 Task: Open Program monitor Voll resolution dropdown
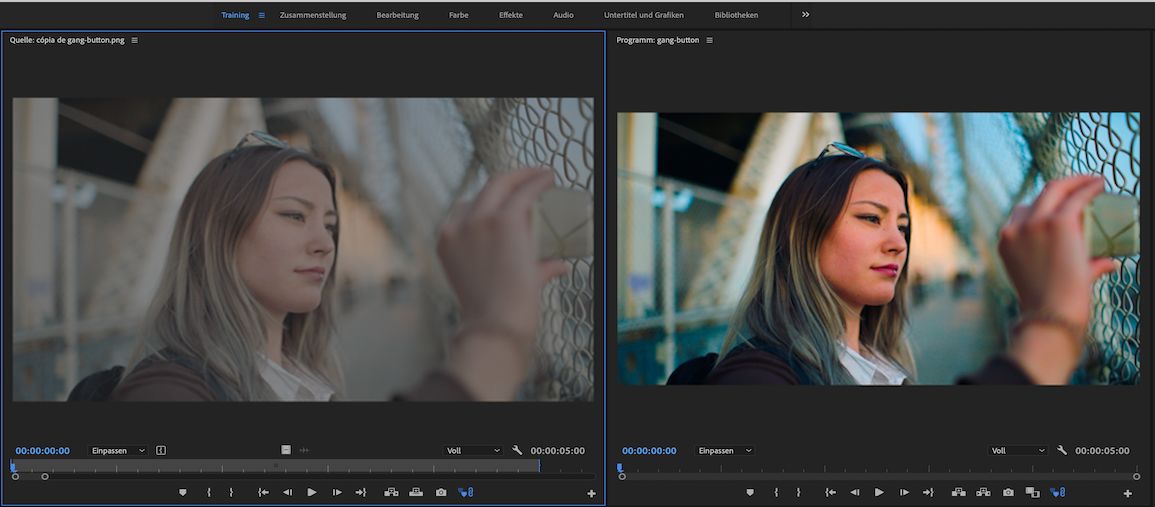point(1017,450)
